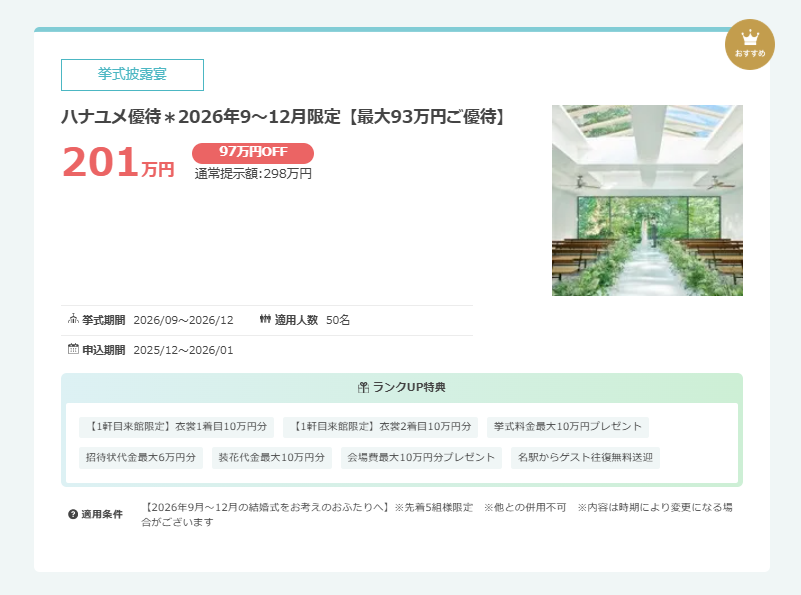Viewport: 801px width, 595px height.
Task: Select the 会場費最大10万円分プレゼント benefit tag
Action: click(x=421, y=458)
